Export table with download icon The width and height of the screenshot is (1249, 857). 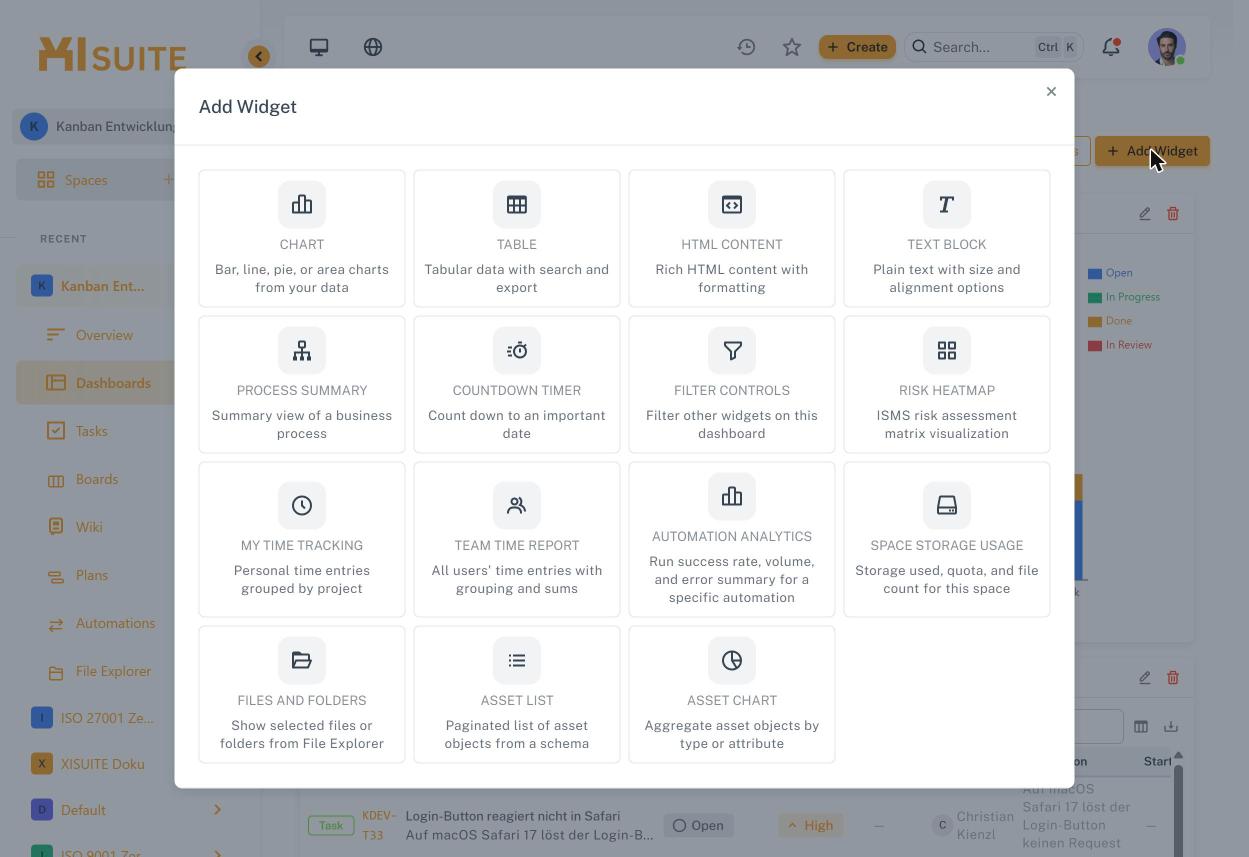[1171, 726]
